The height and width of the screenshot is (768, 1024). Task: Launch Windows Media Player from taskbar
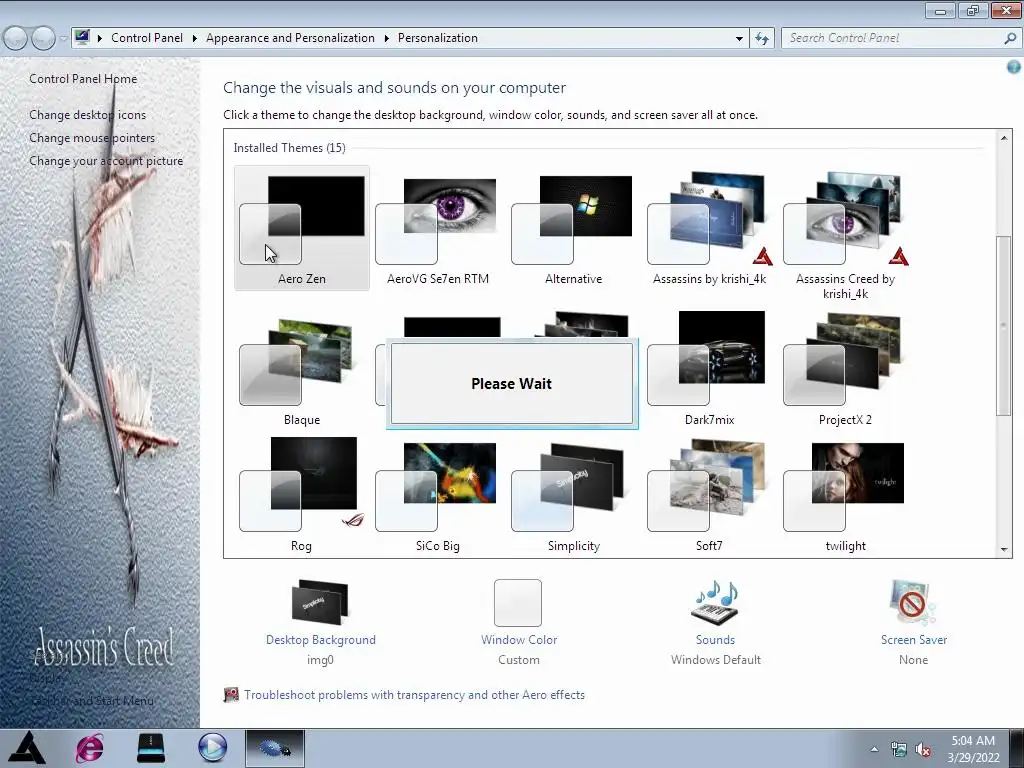pyautogui.click(x=212, y=748)
